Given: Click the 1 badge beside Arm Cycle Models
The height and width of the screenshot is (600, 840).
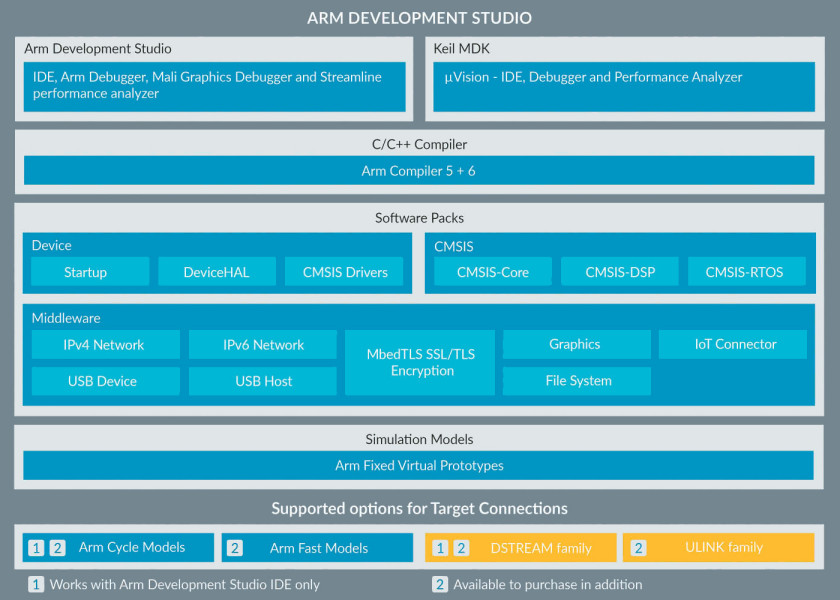Looking at the screenshot, I should [36, 548].
